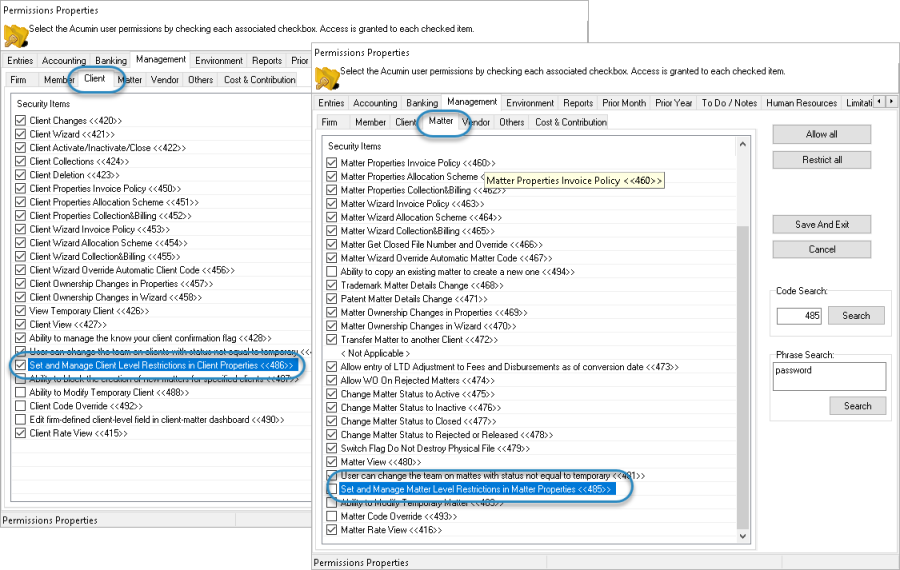Toggle Client View <<427>> checkbox

(x=20, y=324)
